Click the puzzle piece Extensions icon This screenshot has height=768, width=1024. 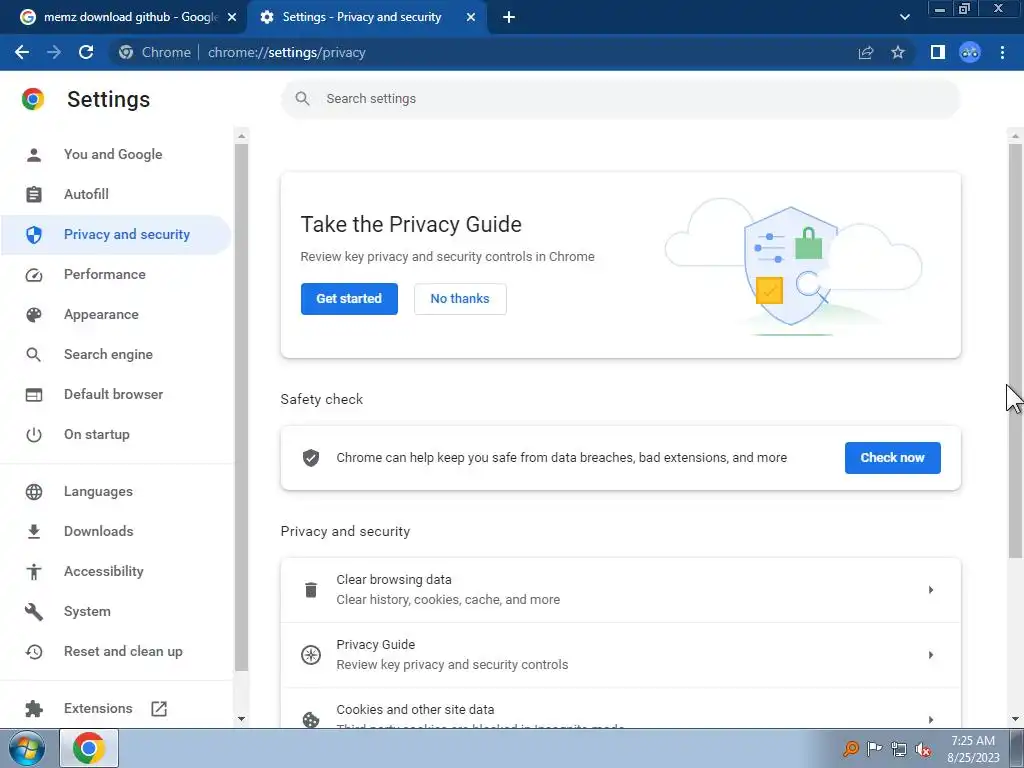[34, 709]
